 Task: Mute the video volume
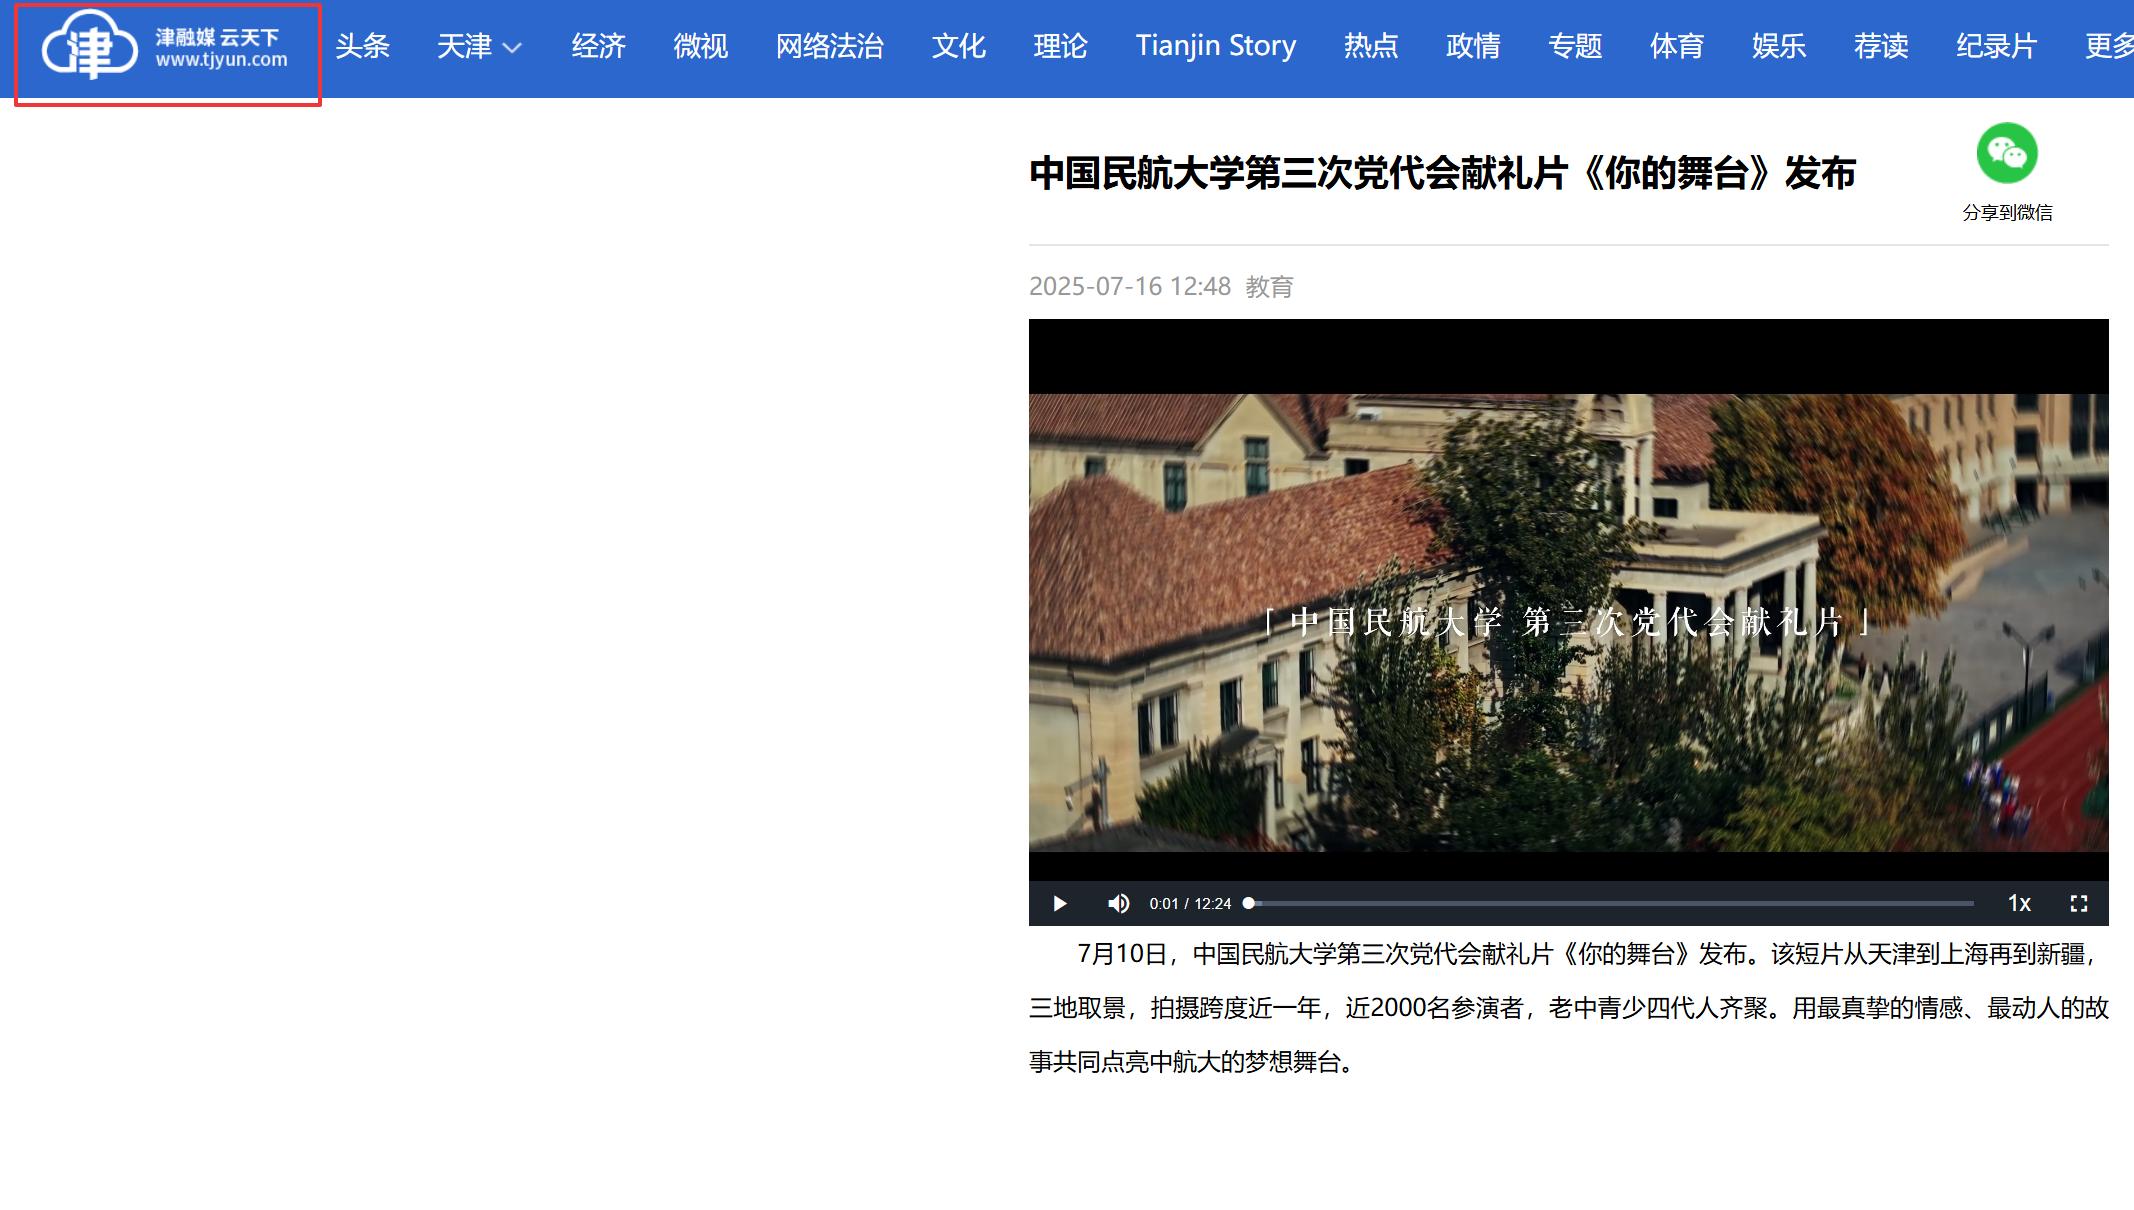tap(1118, 904)
